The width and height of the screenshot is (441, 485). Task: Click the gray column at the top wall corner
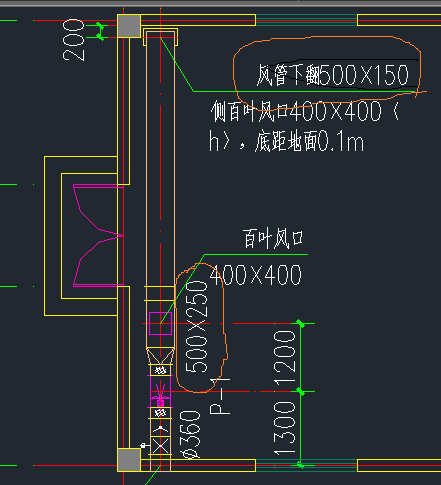[x=129, y=26]
